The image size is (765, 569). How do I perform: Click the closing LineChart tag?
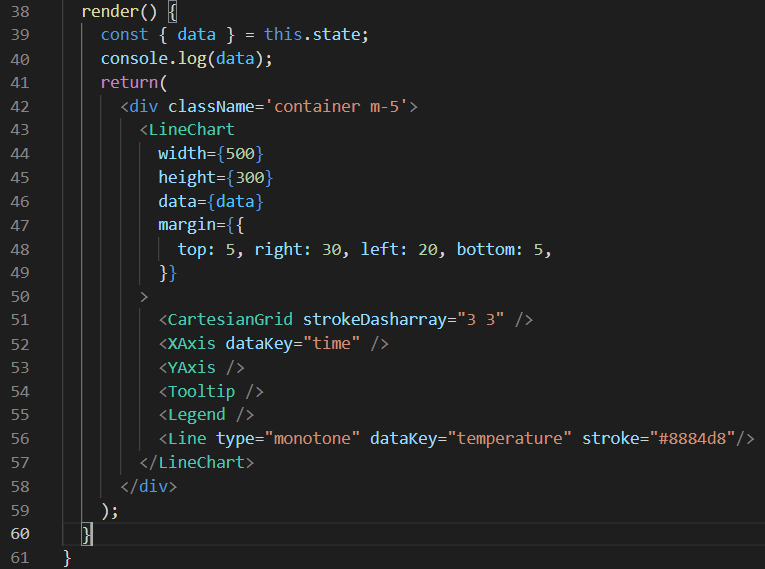point(197,462)
